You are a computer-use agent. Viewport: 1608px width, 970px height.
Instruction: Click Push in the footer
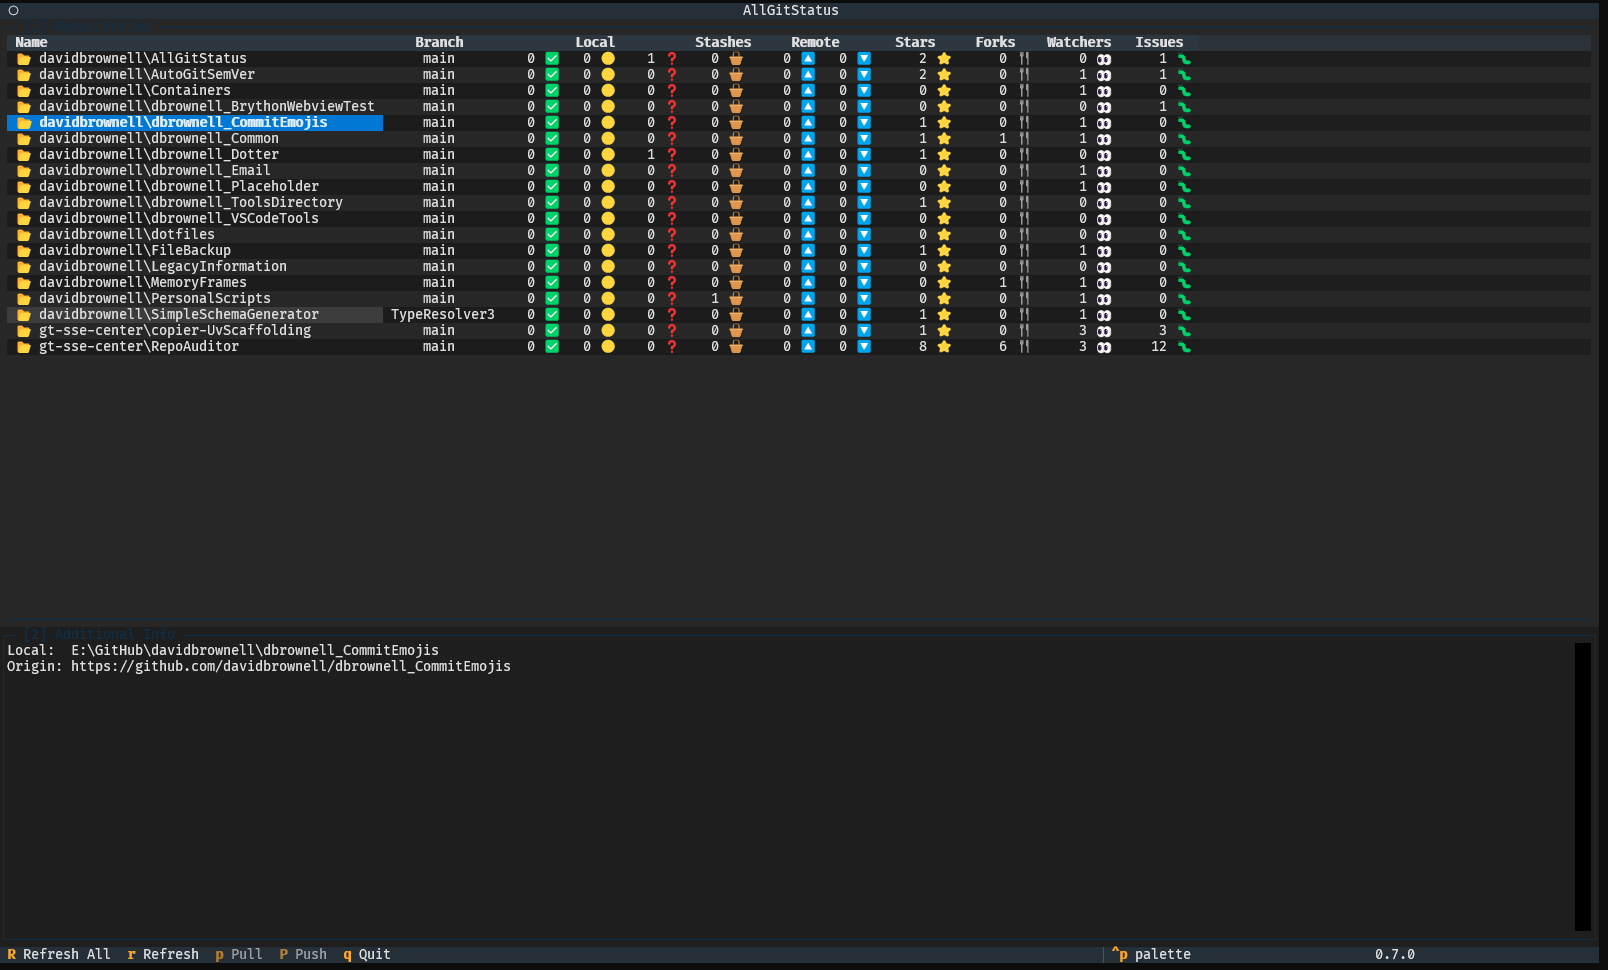[x=303, y=954]
